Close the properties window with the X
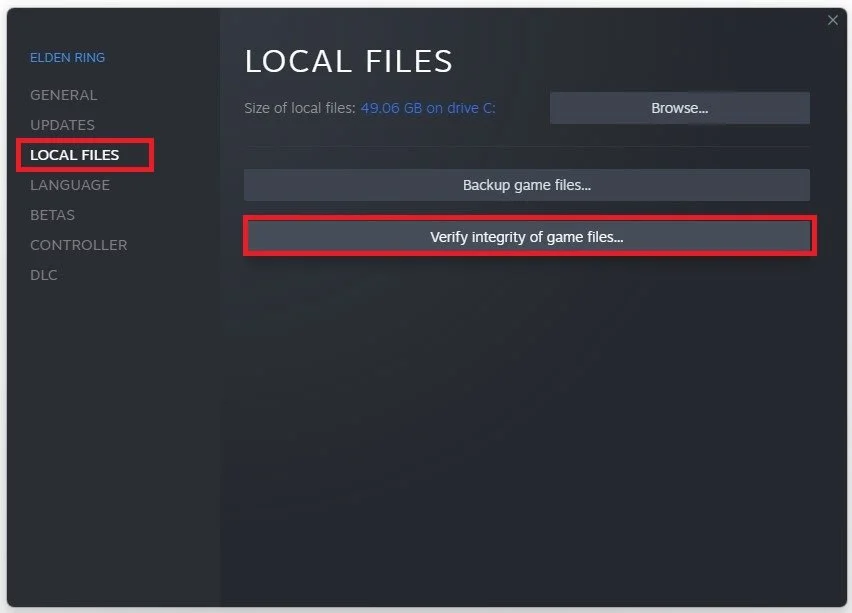The height and width of the screenshot is (613, 852). pos(832,20)
